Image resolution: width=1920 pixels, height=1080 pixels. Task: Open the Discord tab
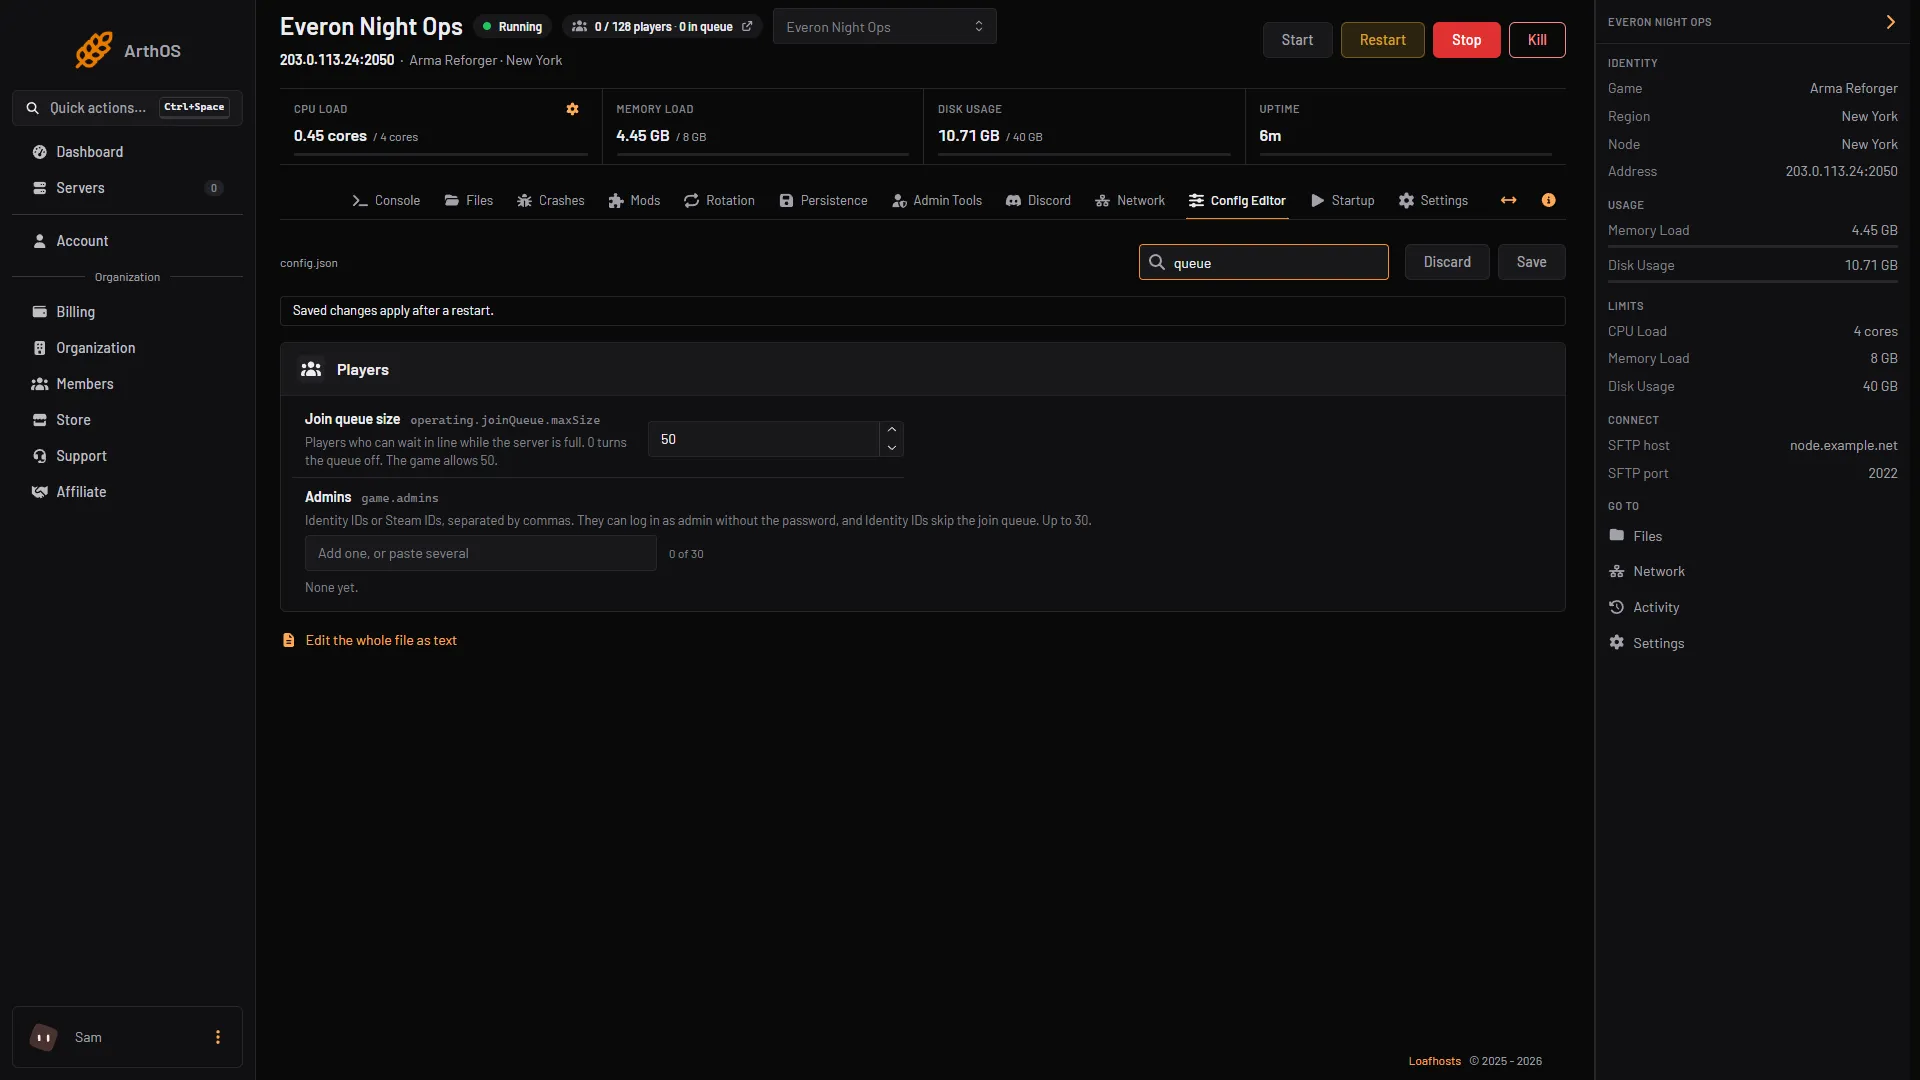[1038, 201]
